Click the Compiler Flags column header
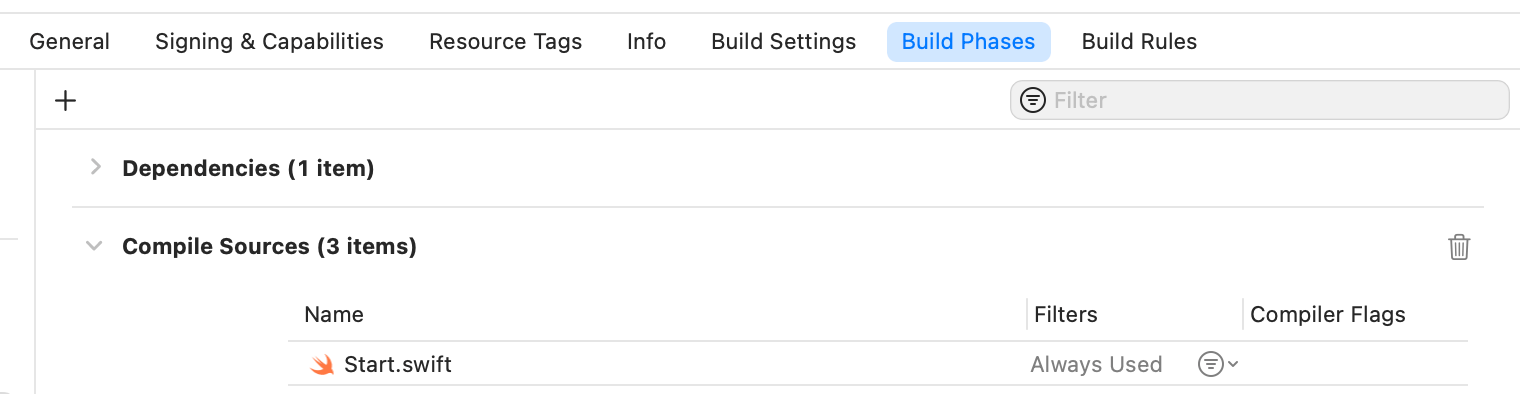Screen dimensions: 1520x394 click(1328, 314)
